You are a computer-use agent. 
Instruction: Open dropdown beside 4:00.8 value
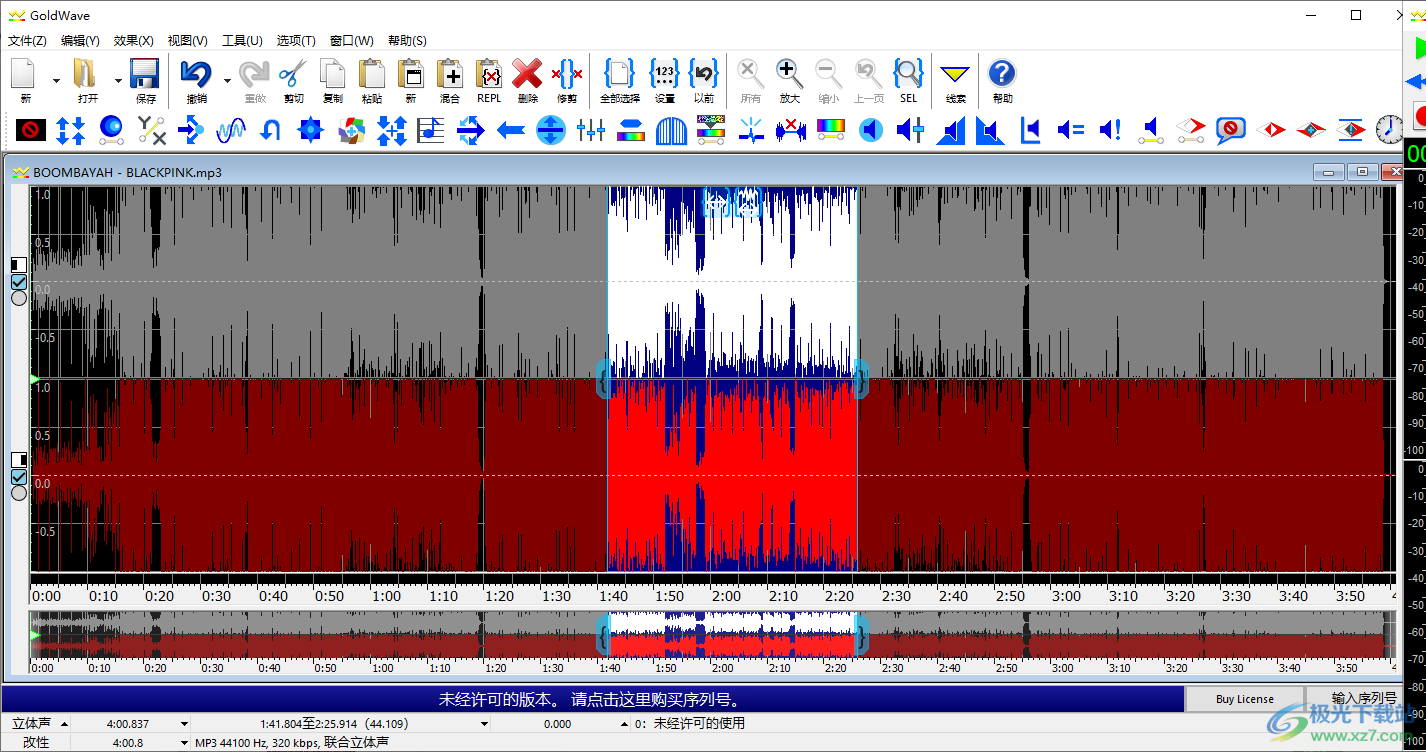point(184,742)
